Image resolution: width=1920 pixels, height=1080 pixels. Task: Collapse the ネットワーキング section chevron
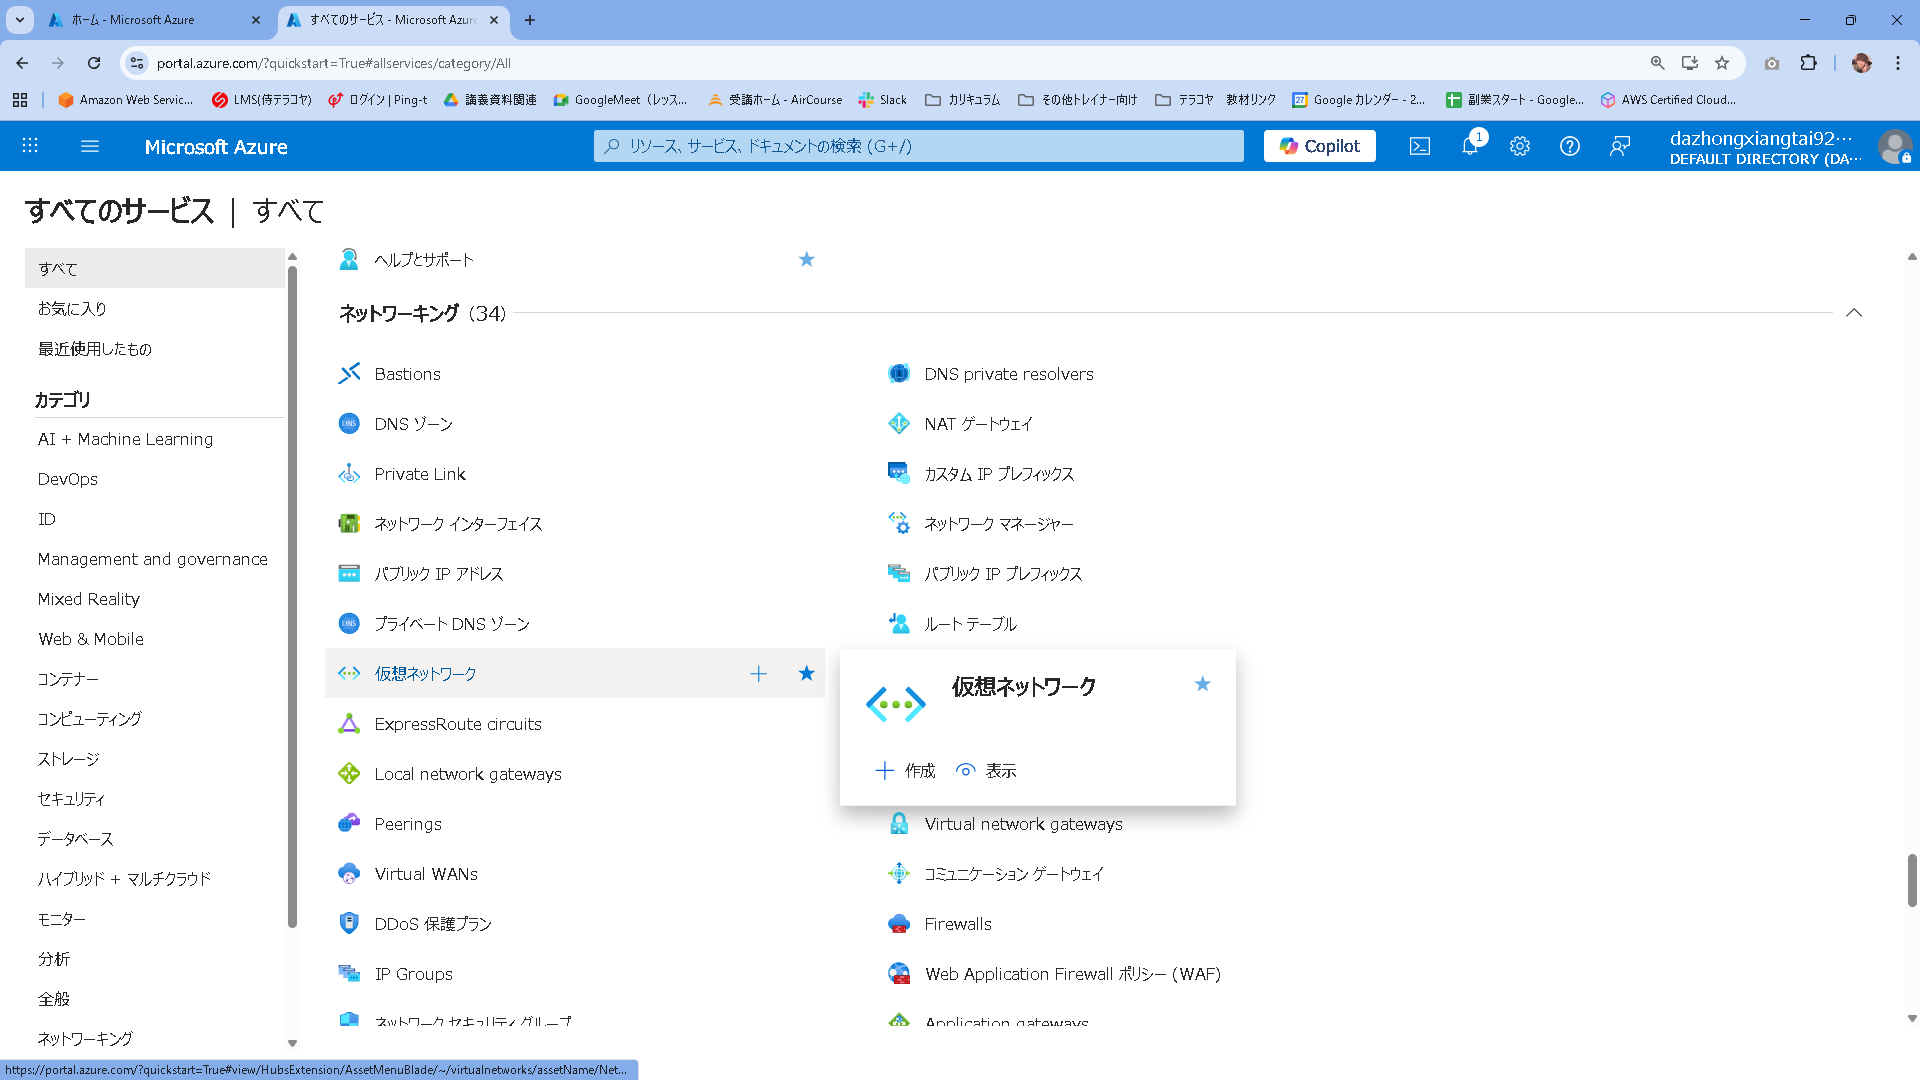point(1853,313)
